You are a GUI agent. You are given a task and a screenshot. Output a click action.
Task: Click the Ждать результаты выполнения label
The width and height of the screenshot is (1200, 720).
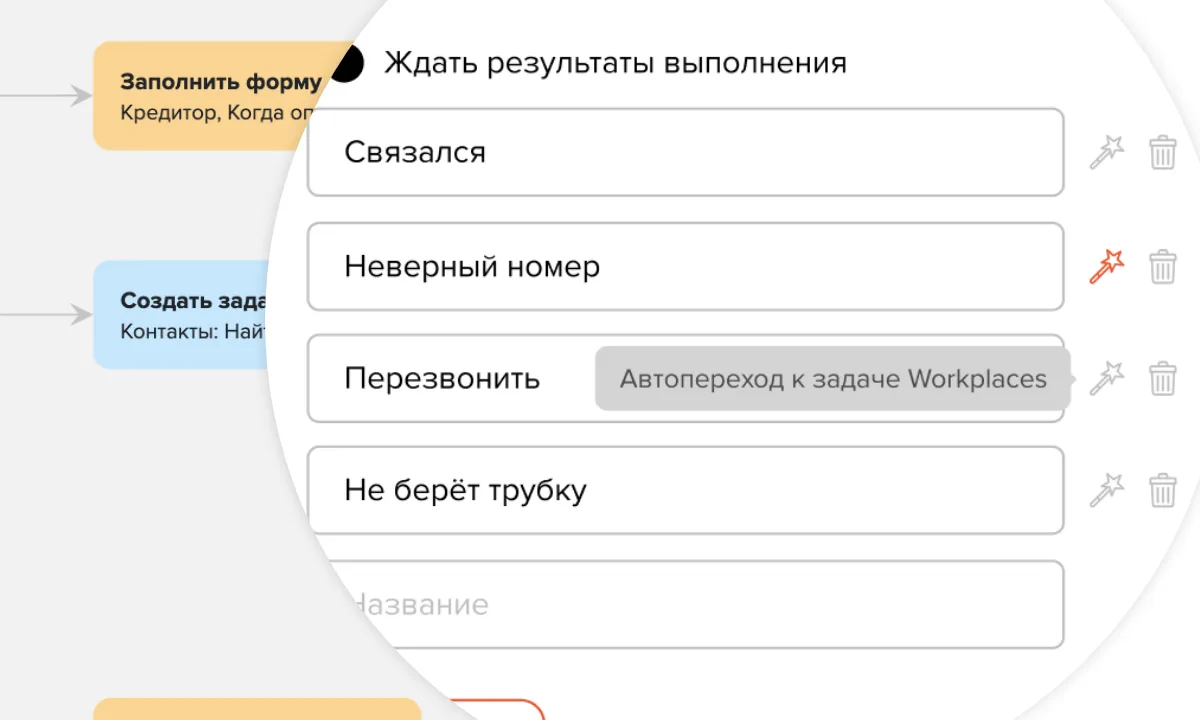(615, 63)
